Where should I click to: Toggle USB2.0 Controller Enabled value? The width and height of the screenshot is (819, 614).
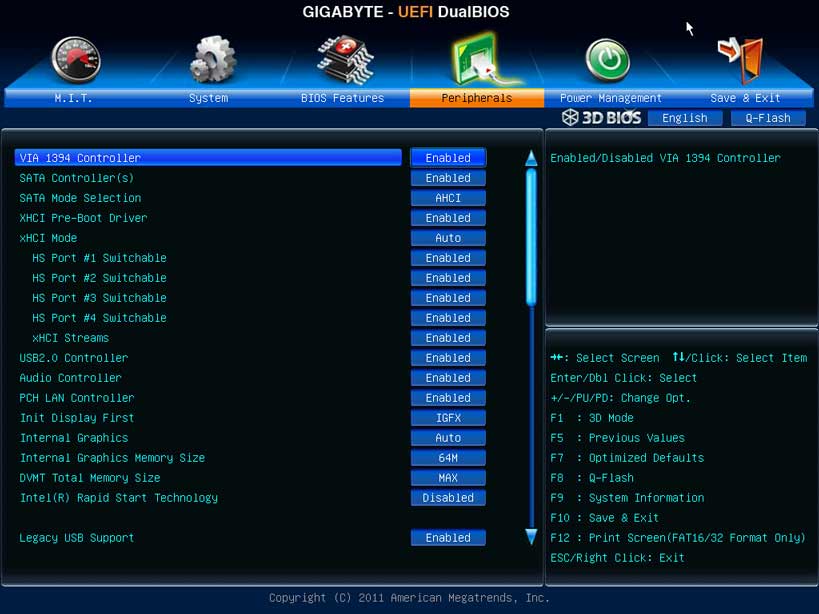coord(448,358)
